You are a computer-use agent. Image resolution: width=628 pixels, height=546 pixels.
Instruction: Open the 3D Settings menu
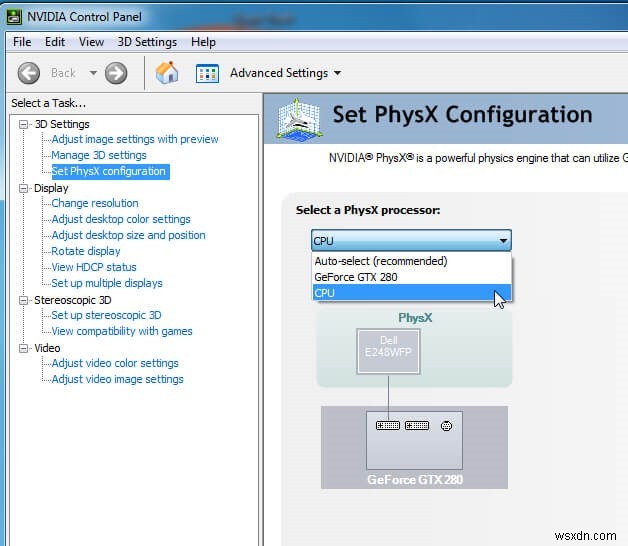[147, 42]
